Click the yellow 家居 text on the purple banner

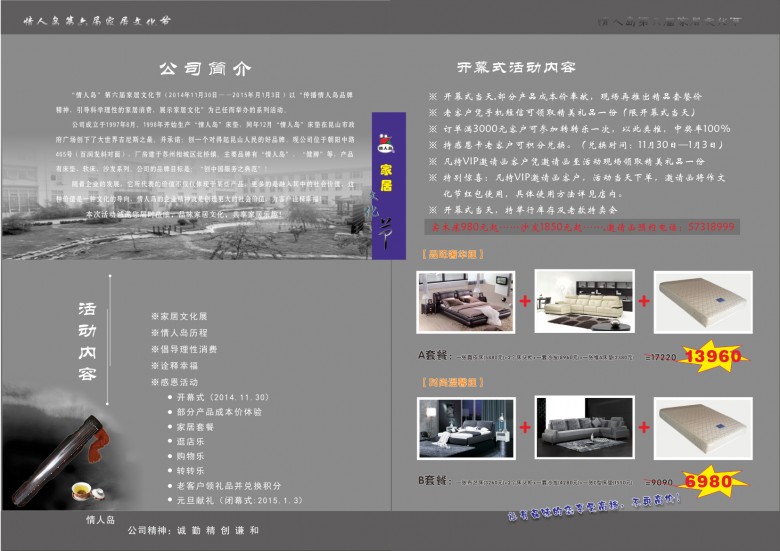coord(386,178)
